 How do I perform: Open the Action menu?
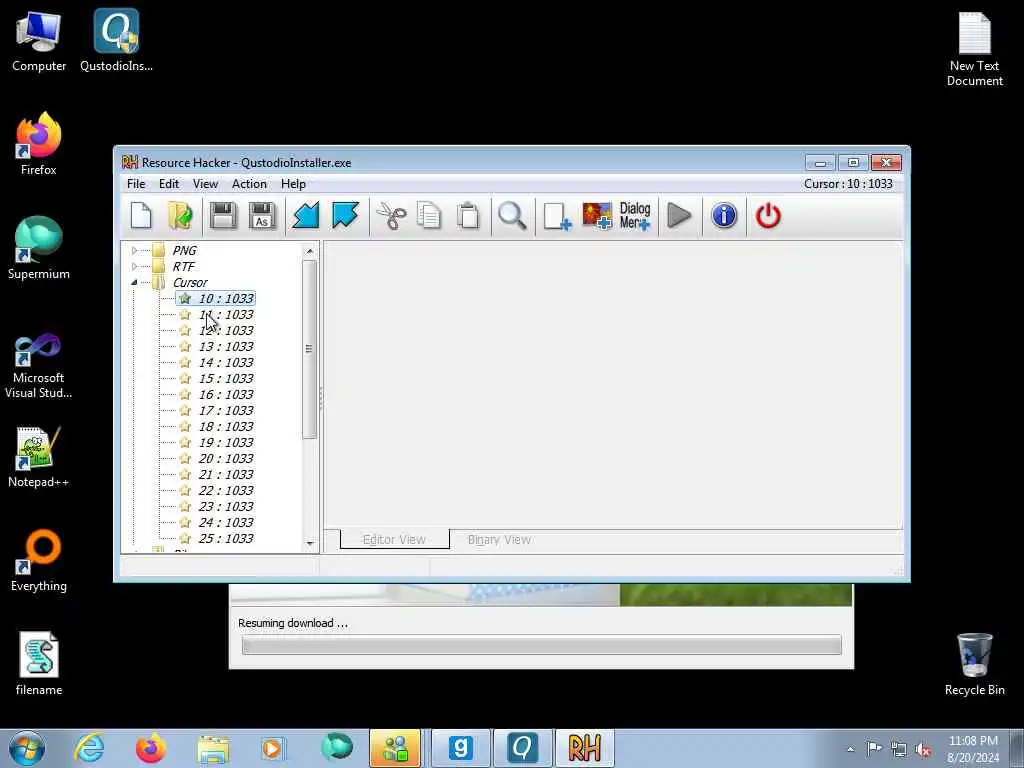point(249,184)
